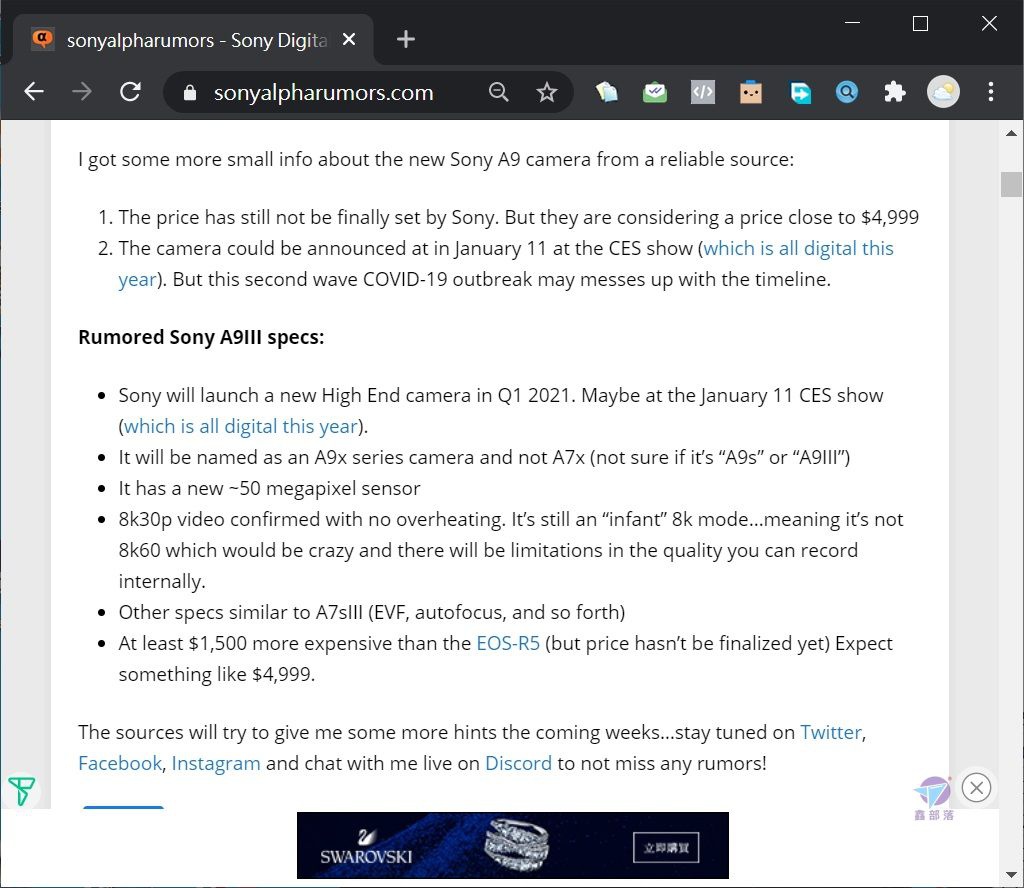1024x888 pixels.
Task: Go back to the previous page
Action: pos(34,92)
